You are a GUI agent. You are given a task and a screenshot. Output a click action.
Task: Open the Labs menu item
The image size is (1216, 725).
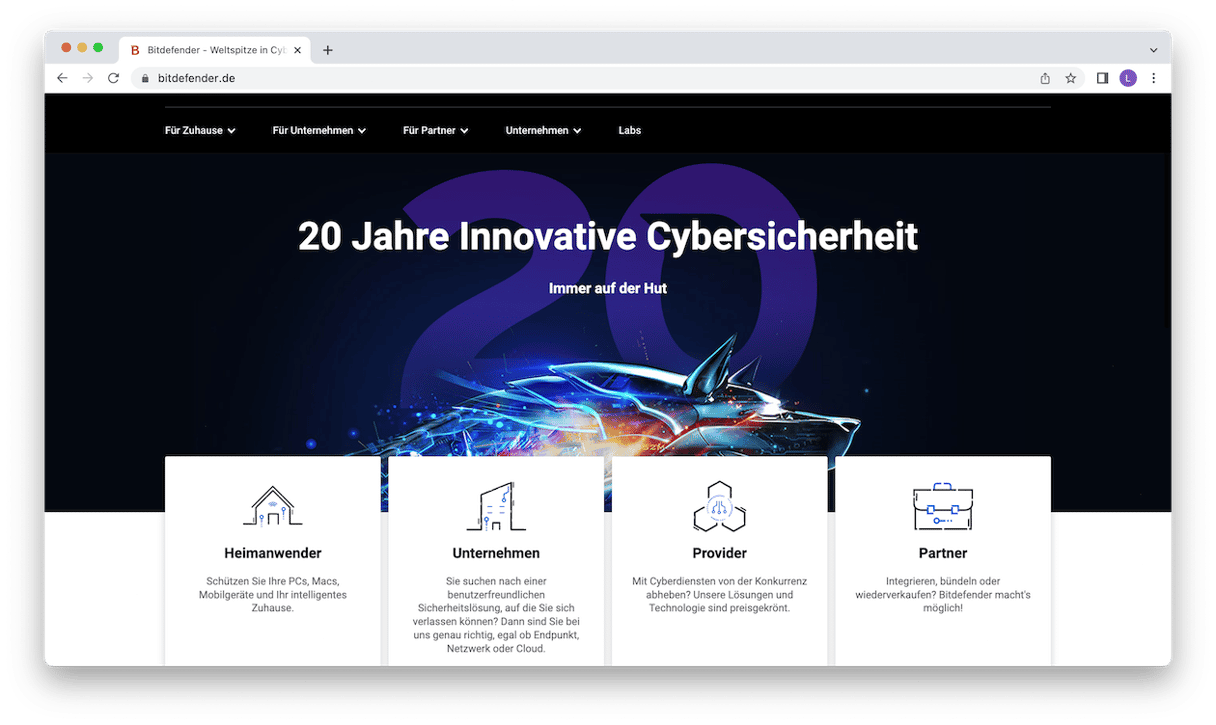[630, 130]
